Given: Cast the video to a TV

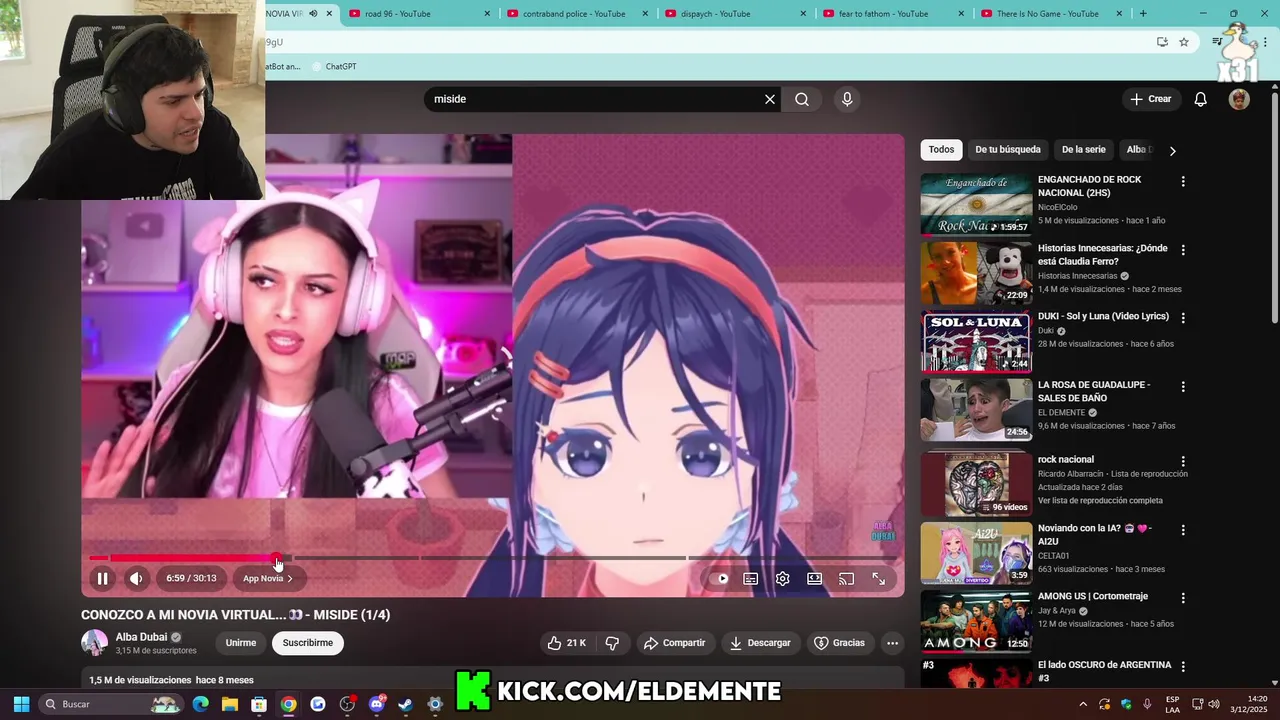Looking at the screenshot, I should tap(846, 578).
